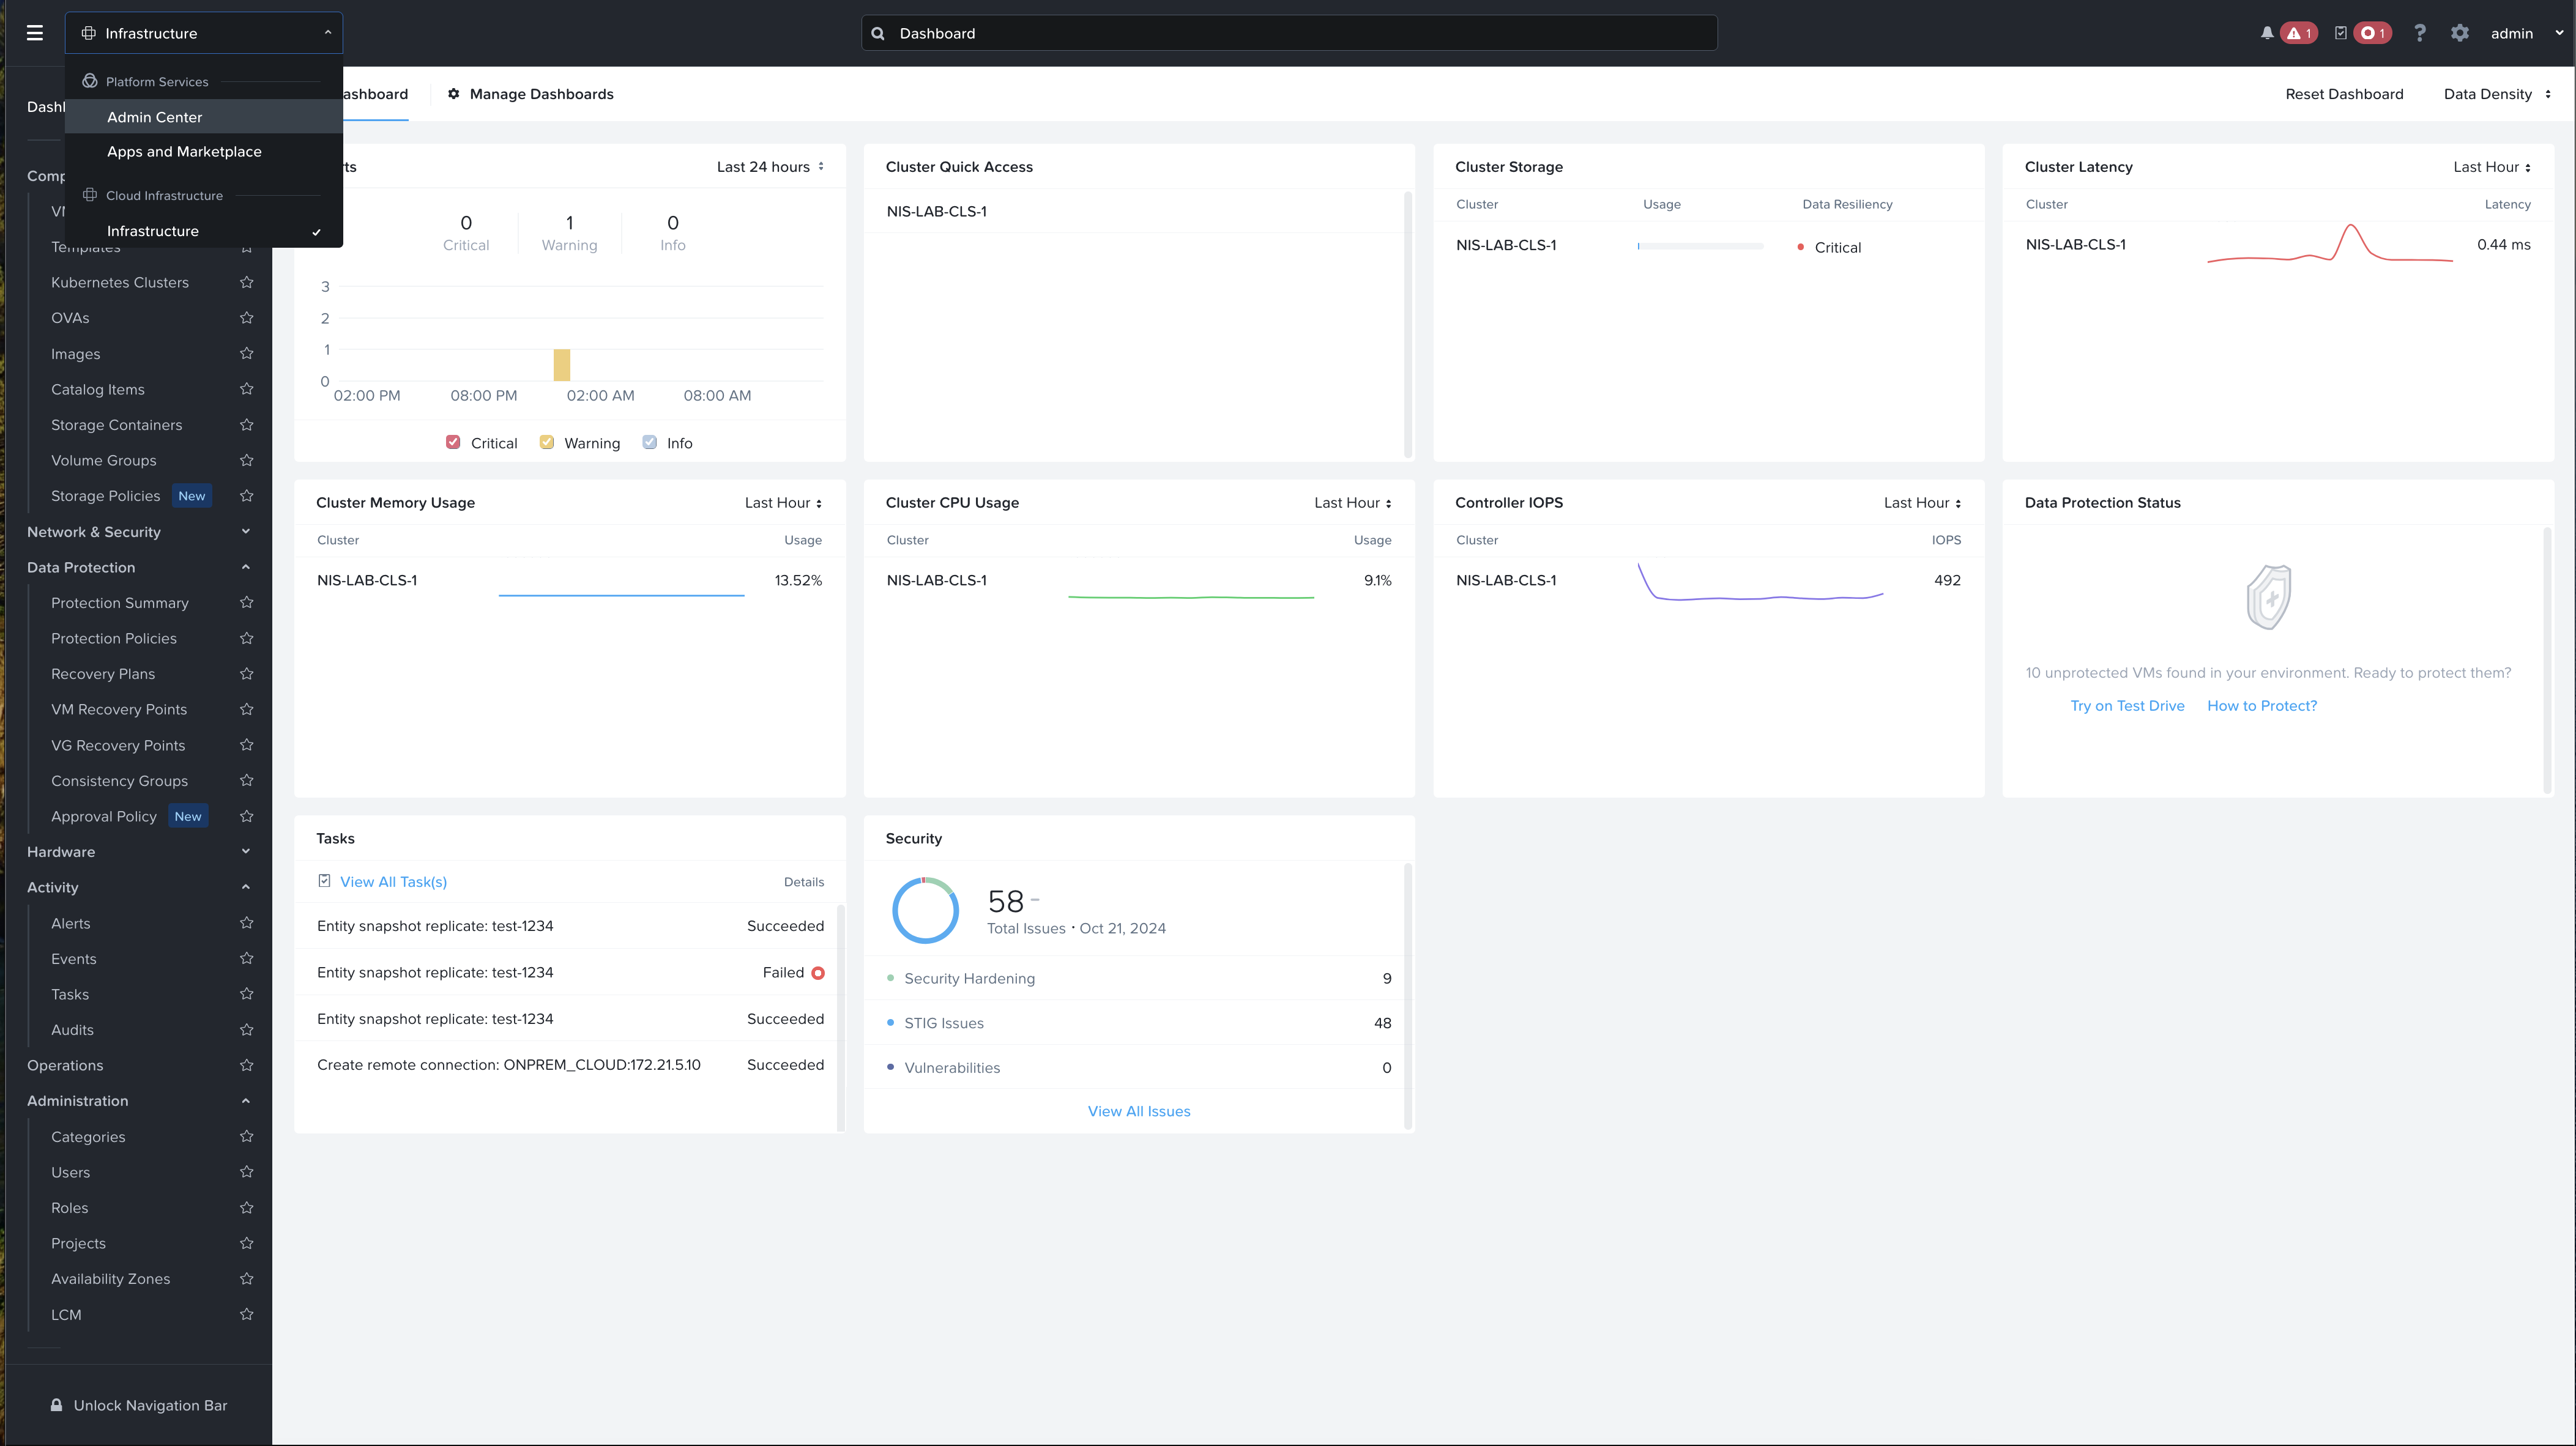Click the alerts bell icon in header
This screenshot has width=2576, height=1446.
(x=2267, y=33)
